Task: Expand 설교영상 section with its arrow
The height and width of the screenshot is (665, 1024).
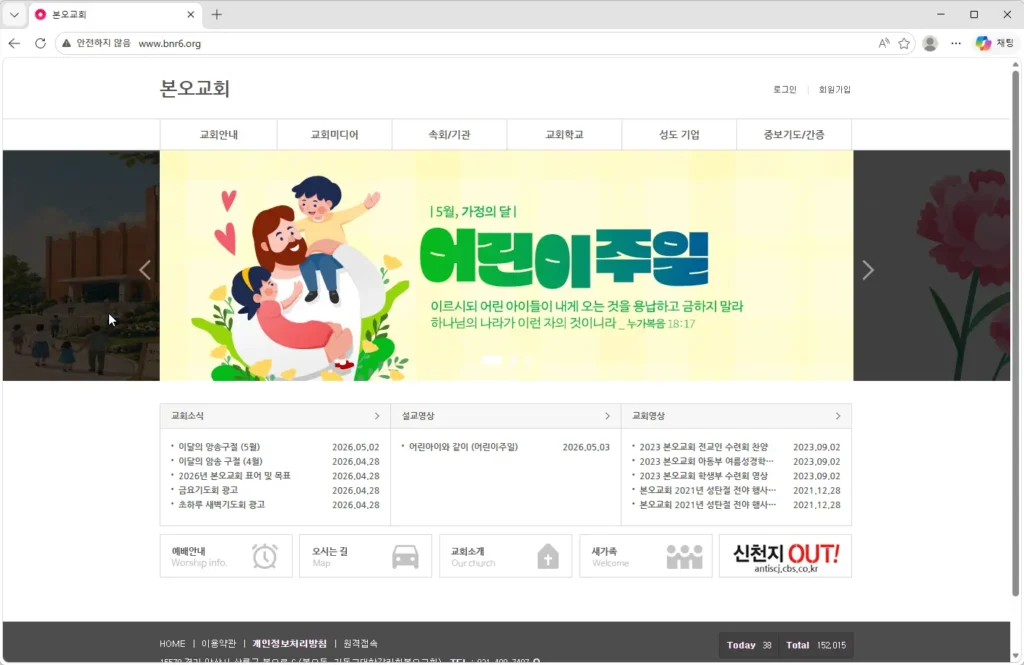Action: tap(607, 416)
